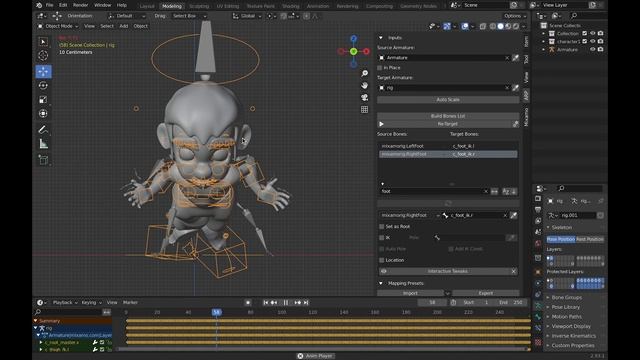
Task: Clear the foot search filter
Action: 485,191
